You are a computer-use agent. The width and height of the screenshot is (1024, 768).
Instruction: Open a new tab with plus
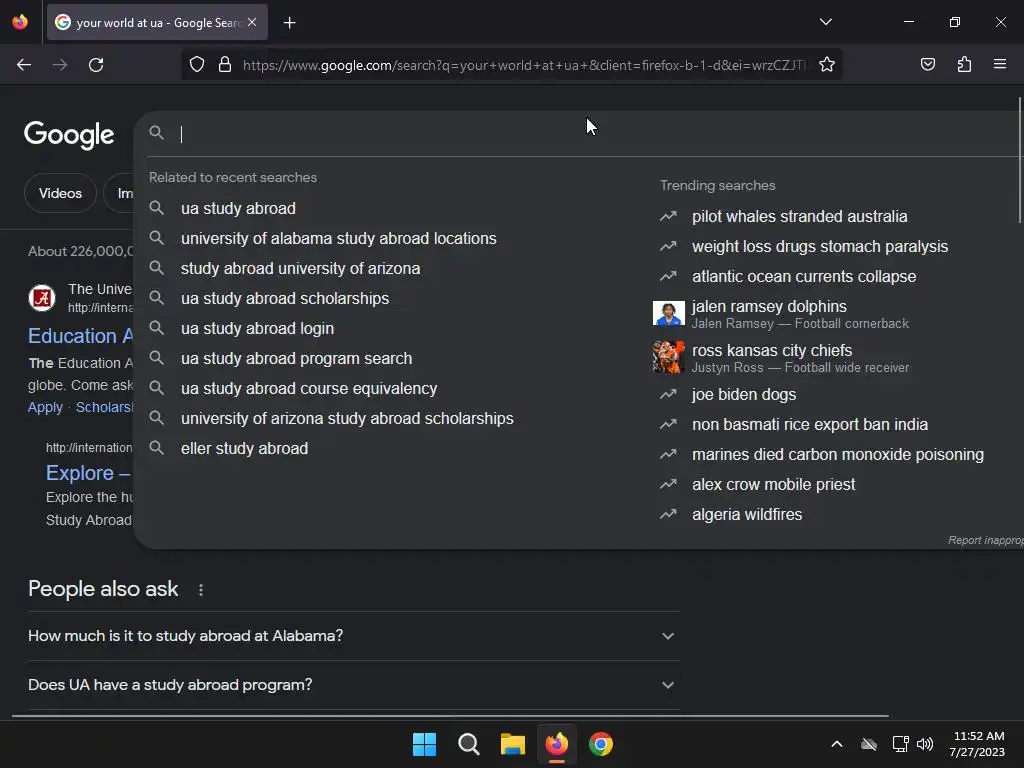pos(289,23)
